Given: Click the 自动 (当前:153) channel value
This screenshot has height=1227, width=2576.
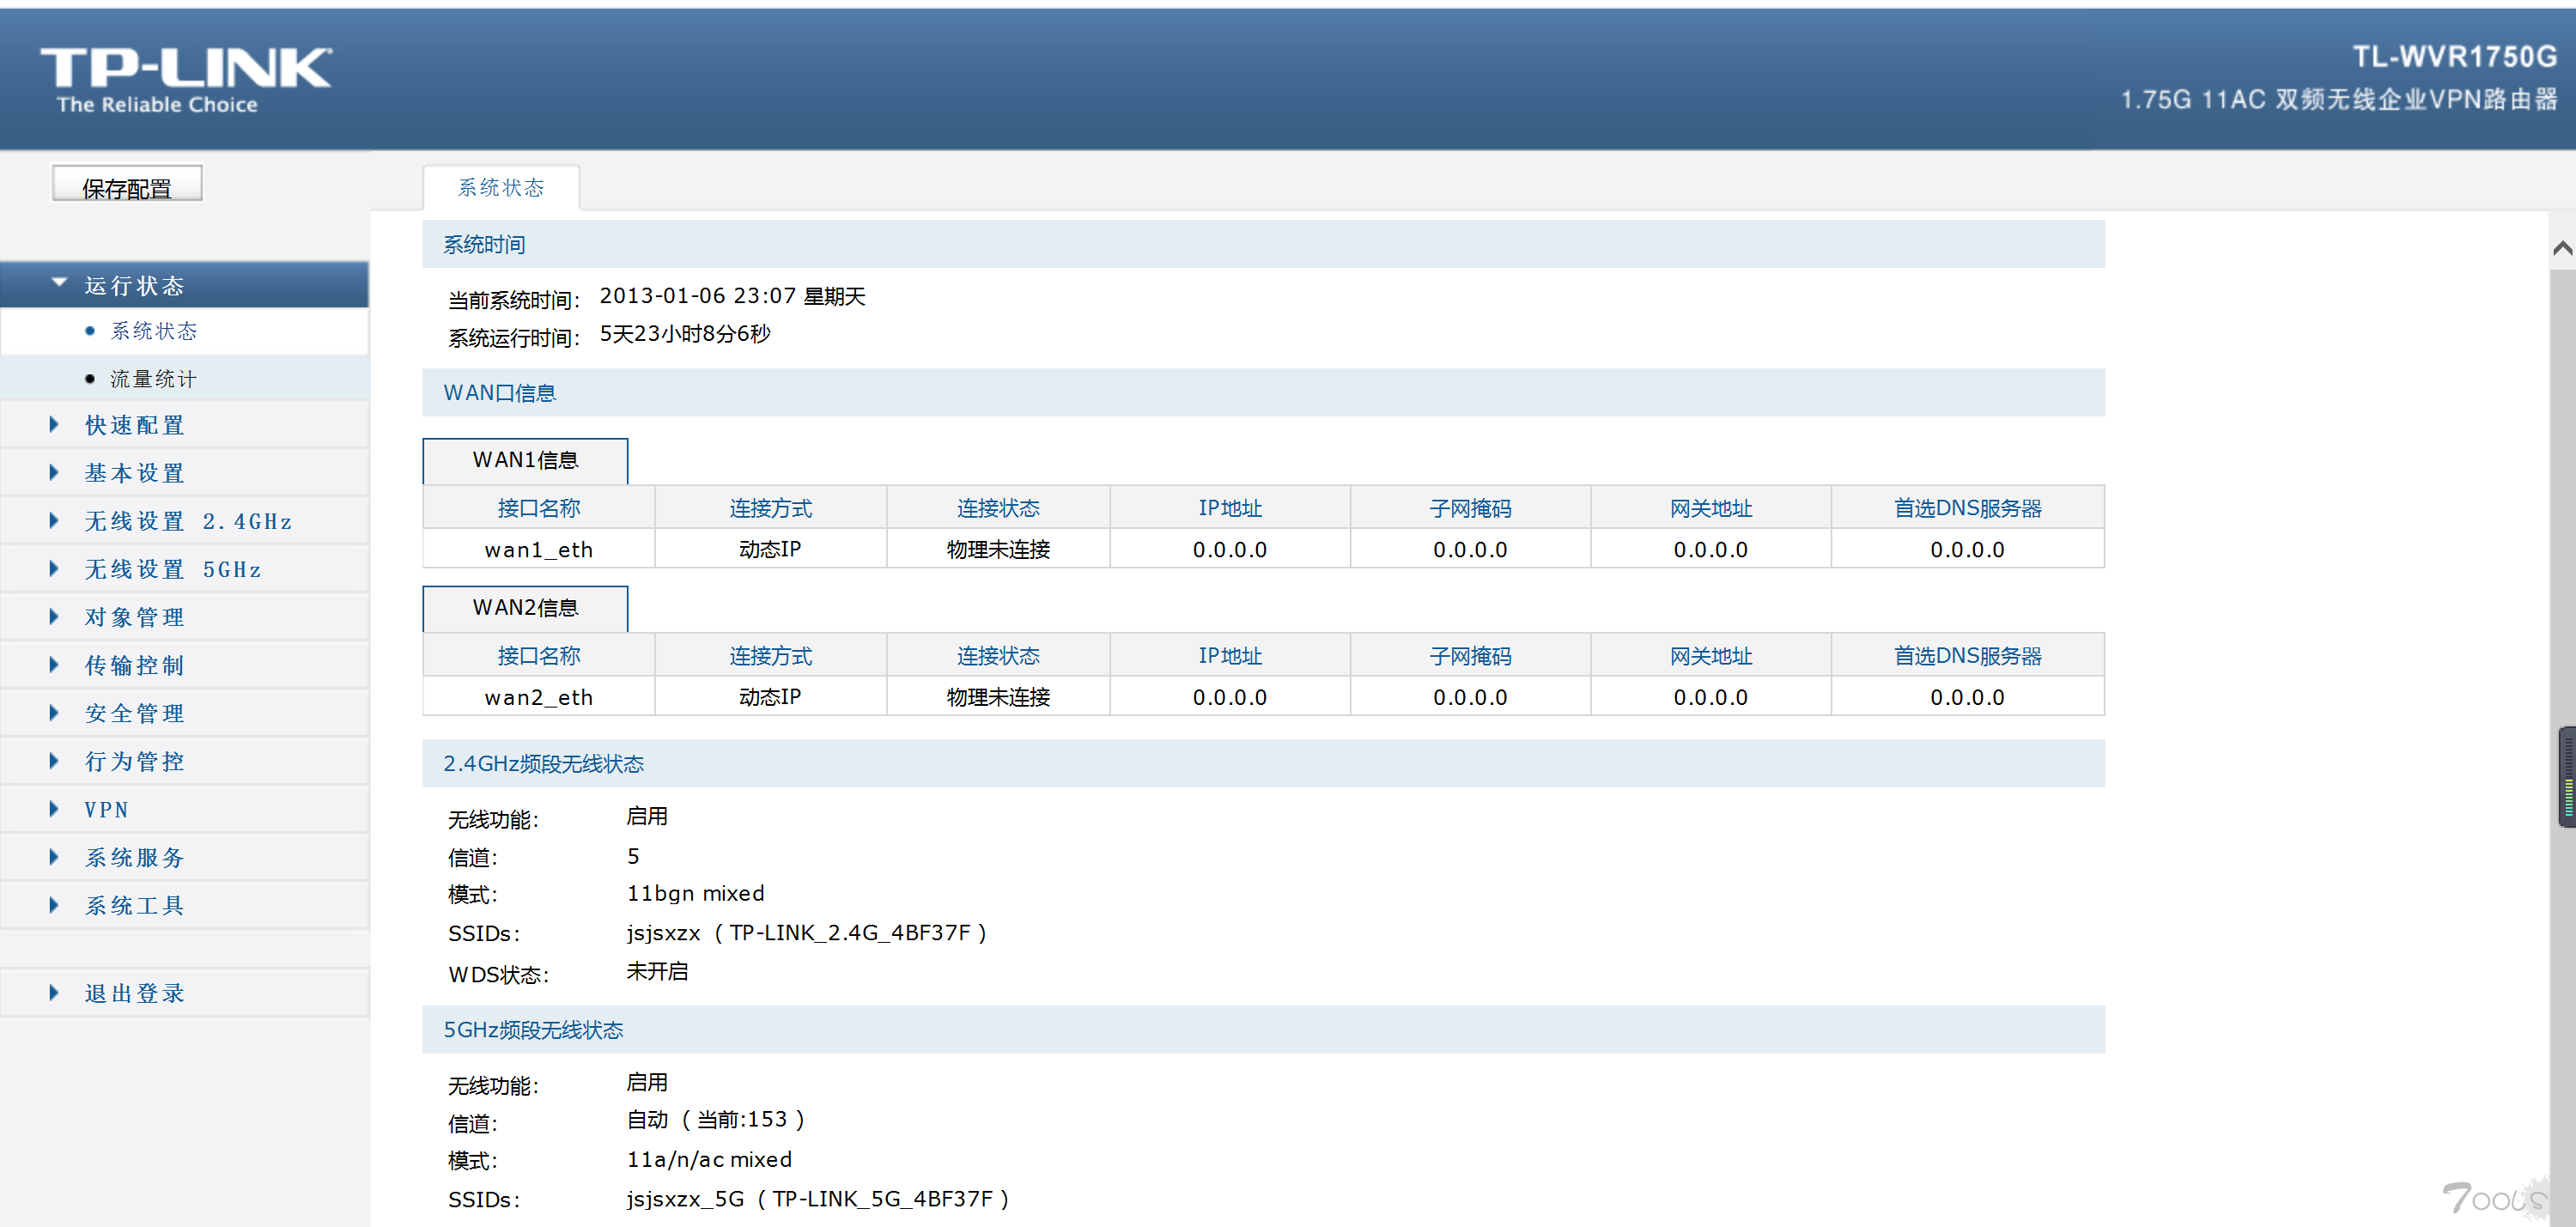Looking at the screenshot, I should coord(715,1120).
